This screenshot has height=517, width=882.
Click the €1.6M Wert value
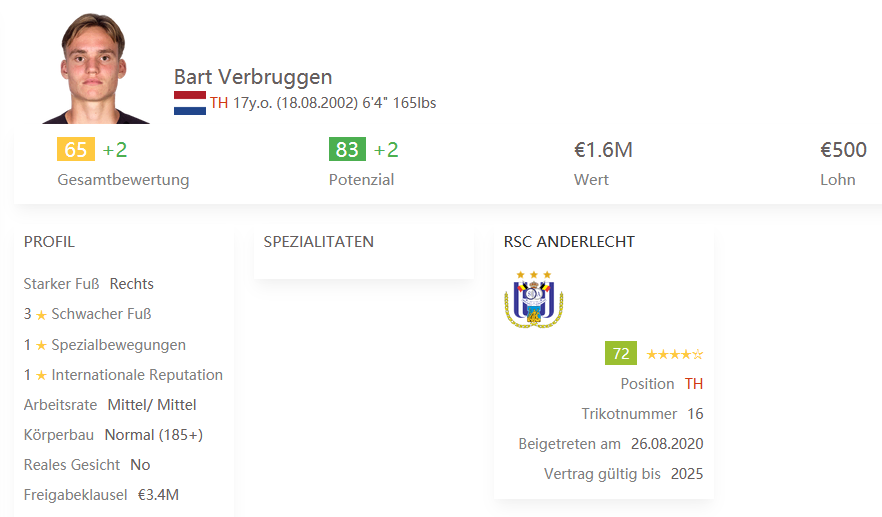pos(603,150)
